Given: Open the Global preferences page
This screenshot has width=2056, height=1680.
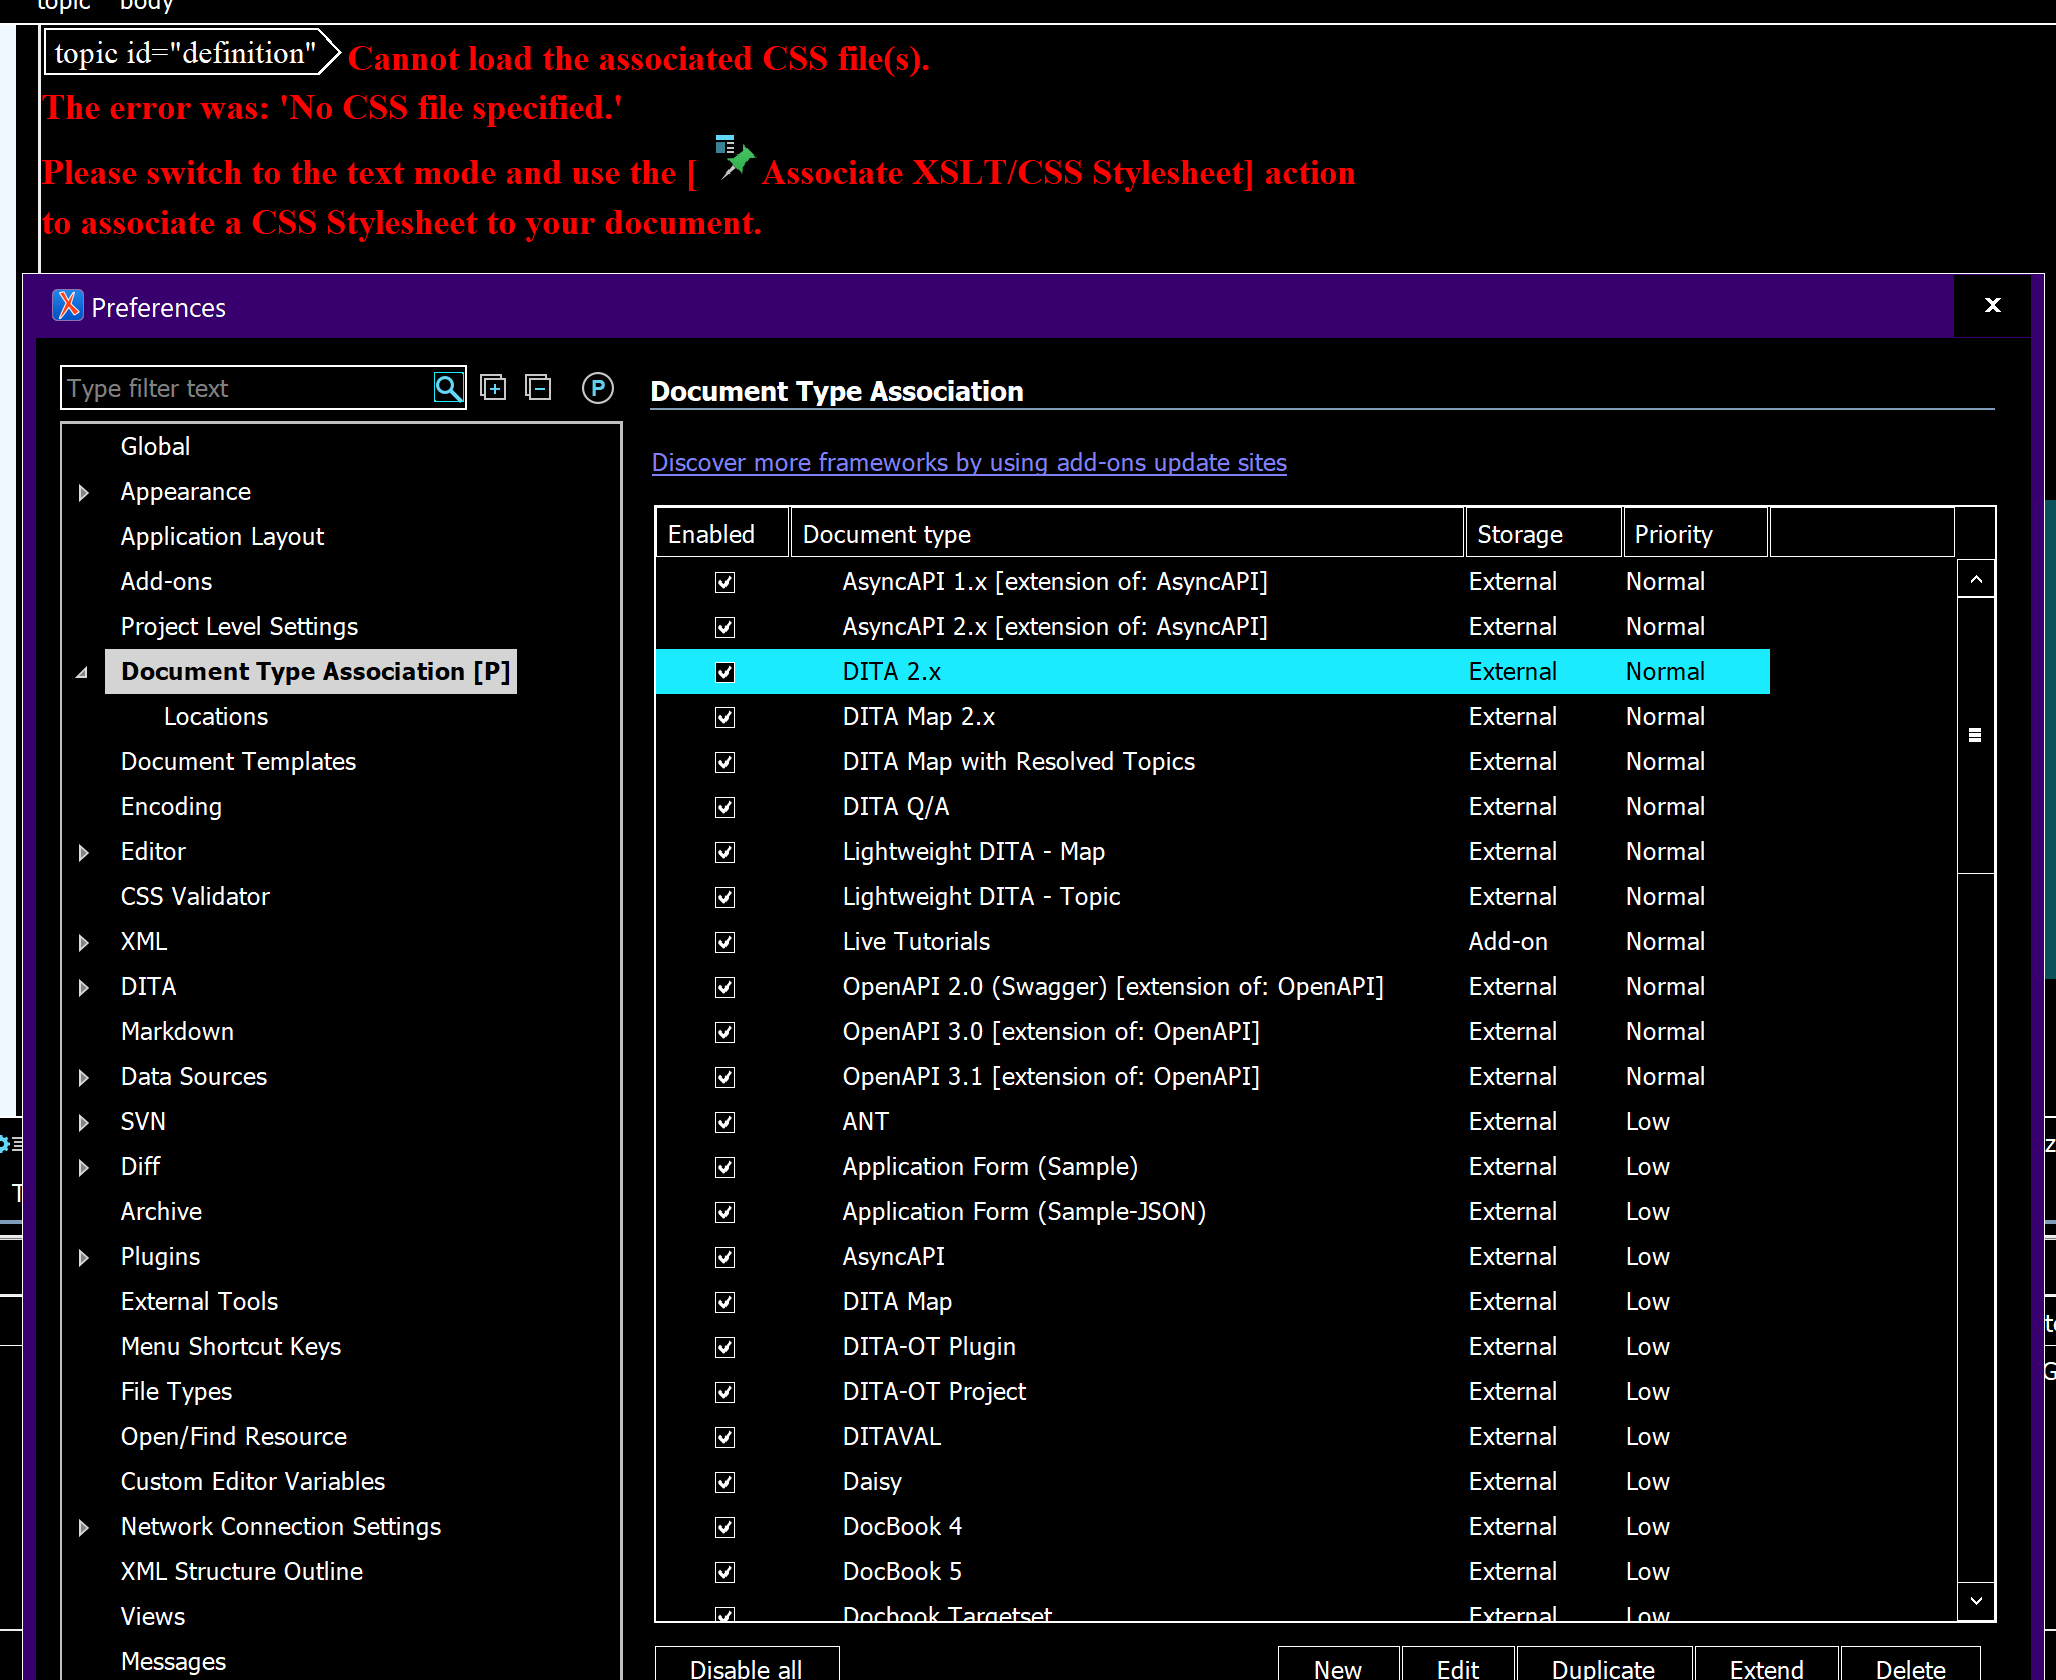Looking at the screenshot, I should click(x=155, y=446).
